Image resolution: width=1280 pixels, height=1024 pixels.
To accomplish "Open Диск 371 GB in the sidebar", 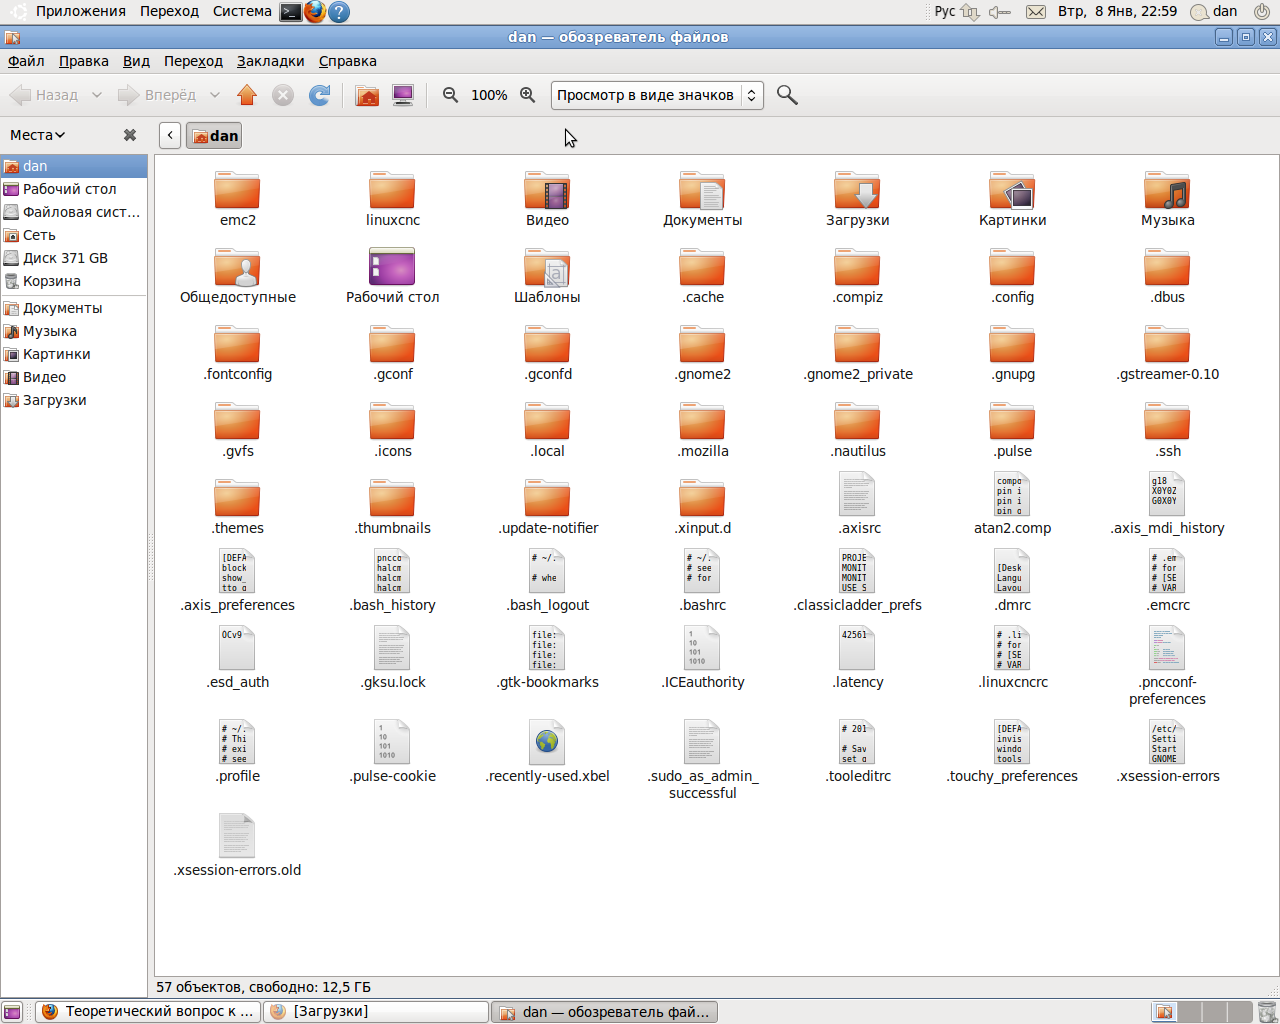I will [x=74, y=258].
